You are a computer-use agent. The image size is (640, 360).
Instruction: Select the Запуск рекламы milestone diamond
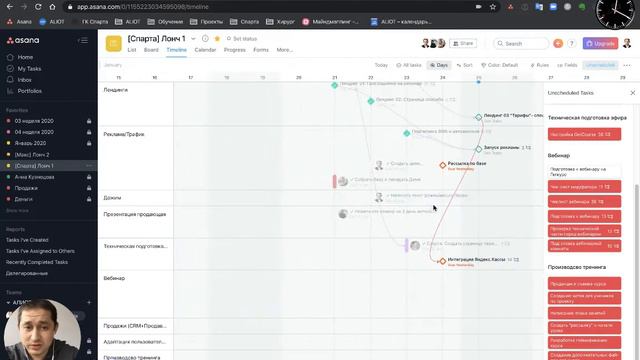click(x=479, y=149)
